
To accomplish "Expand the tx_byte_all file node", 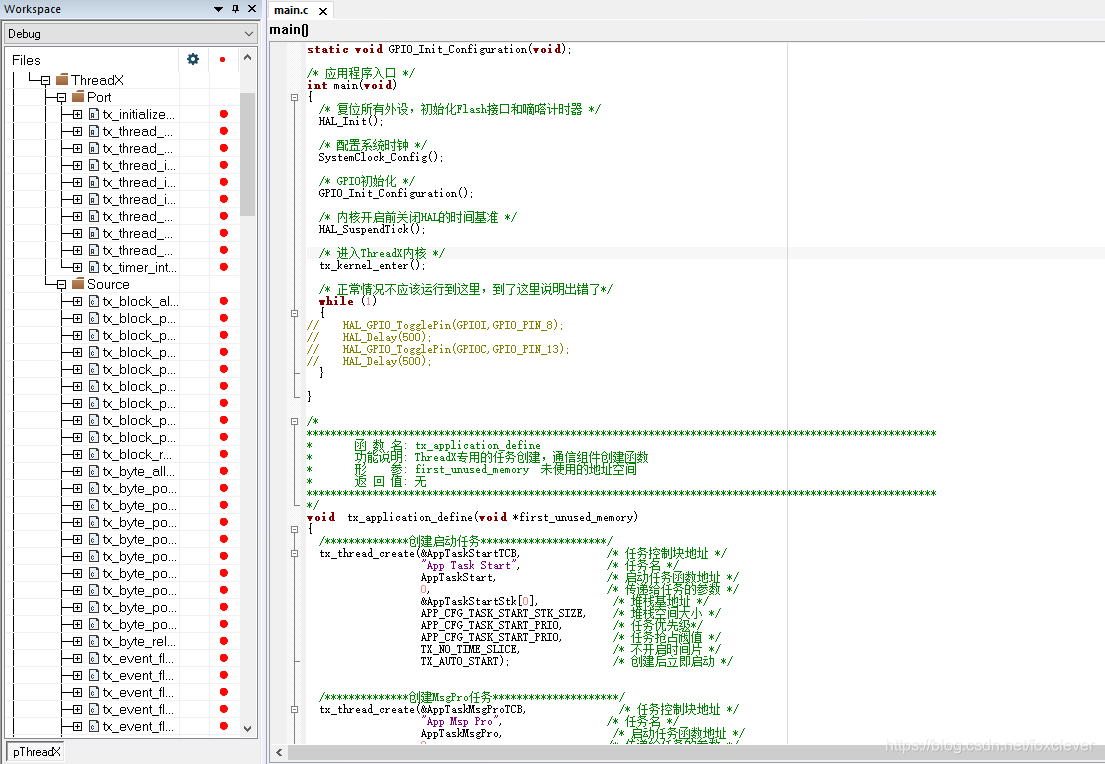I will click(x=78, y=471).
